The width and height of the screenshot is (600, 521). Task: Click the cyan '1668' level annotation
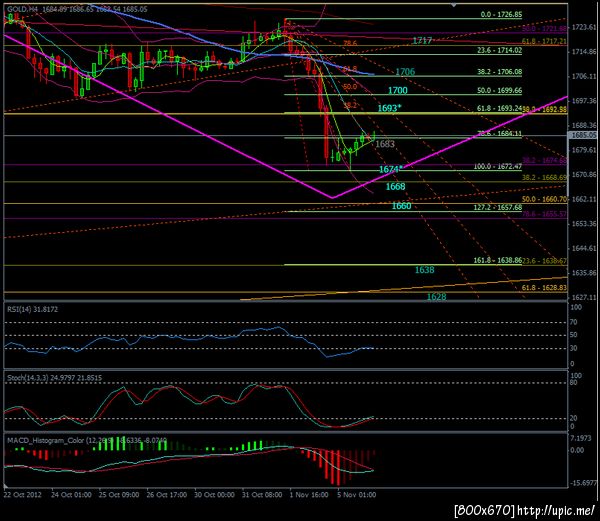pyautogui.click(x=395, y=186)
